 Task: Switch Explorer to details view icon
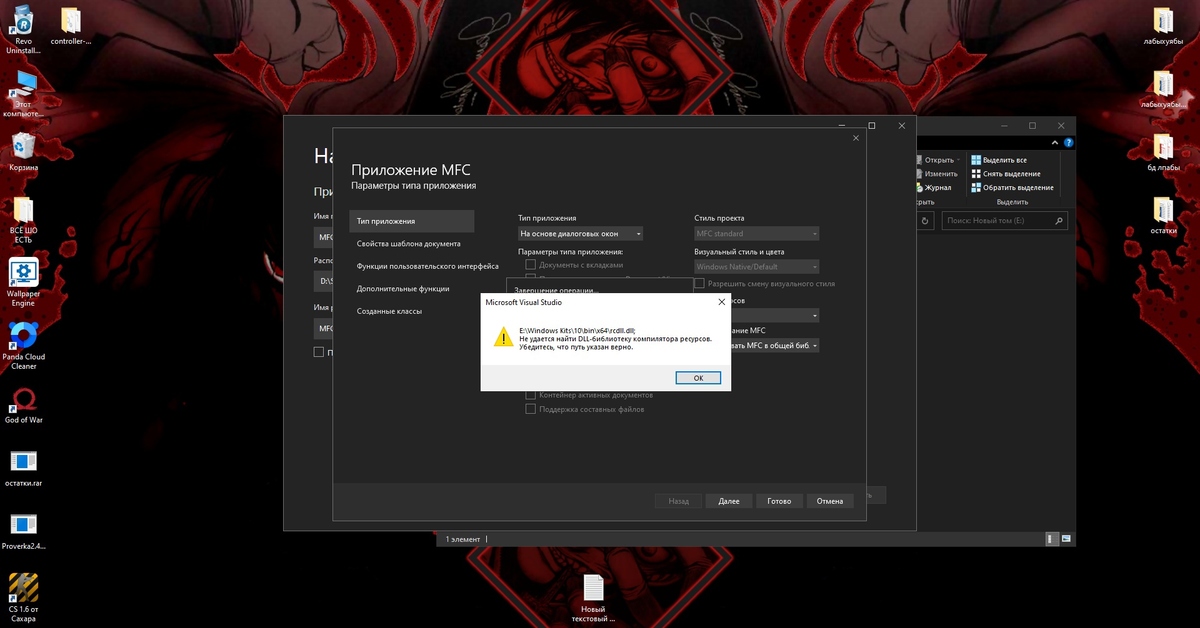coord(1051,539)
